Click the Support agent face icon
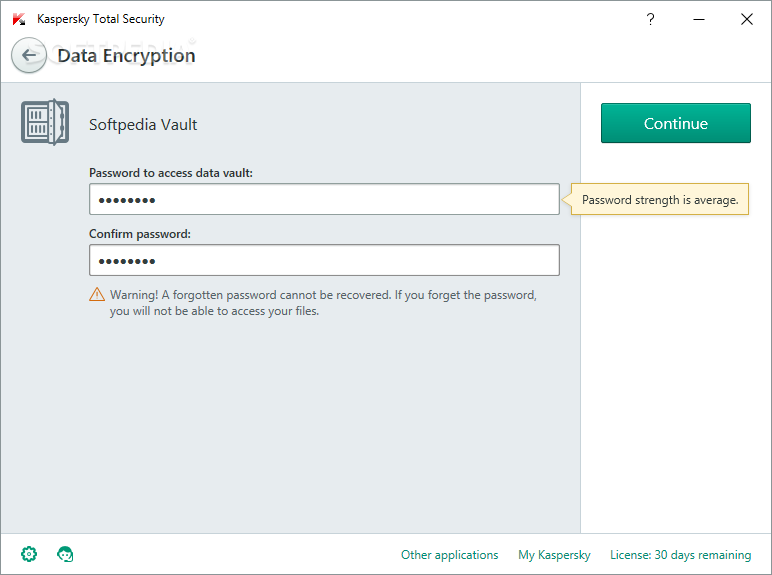The image size is (772, 575). coord(66,554)
